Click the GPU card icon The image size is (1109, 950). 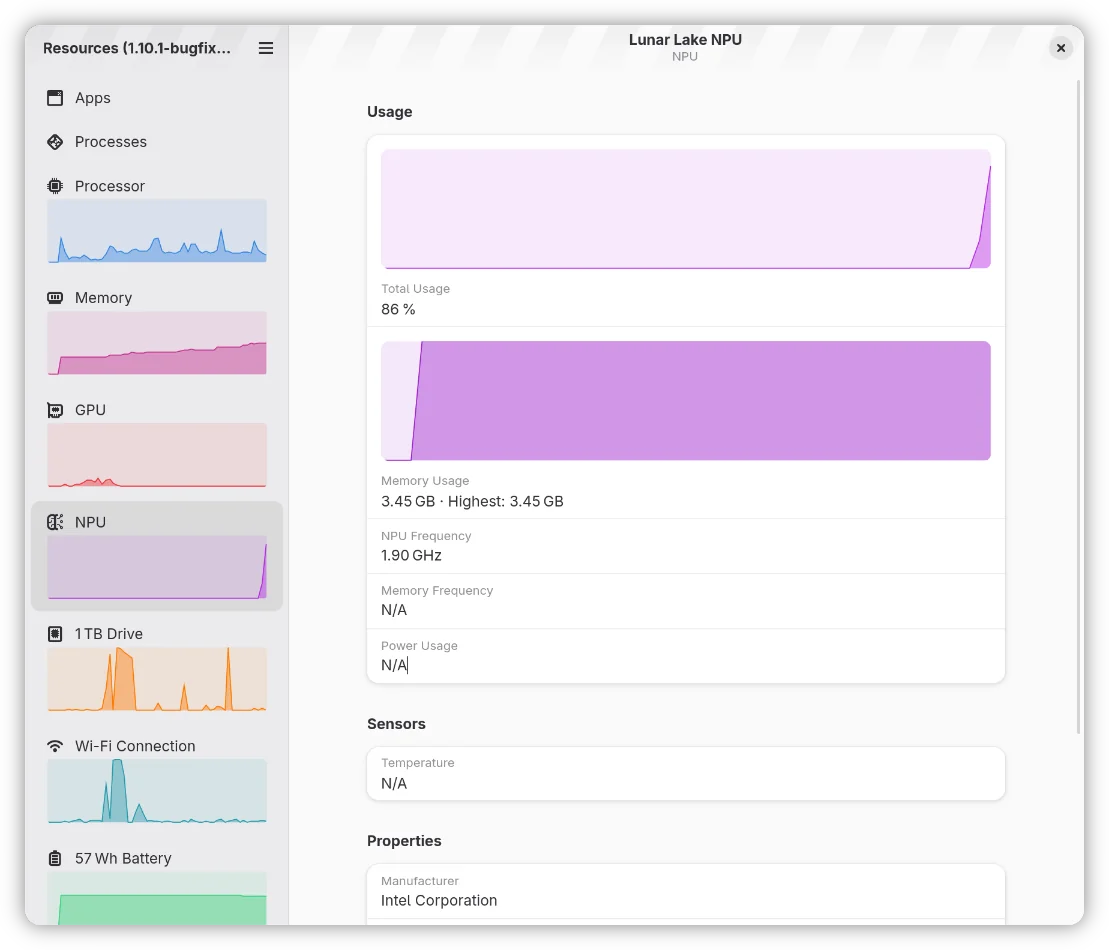(x=55, y=410)
